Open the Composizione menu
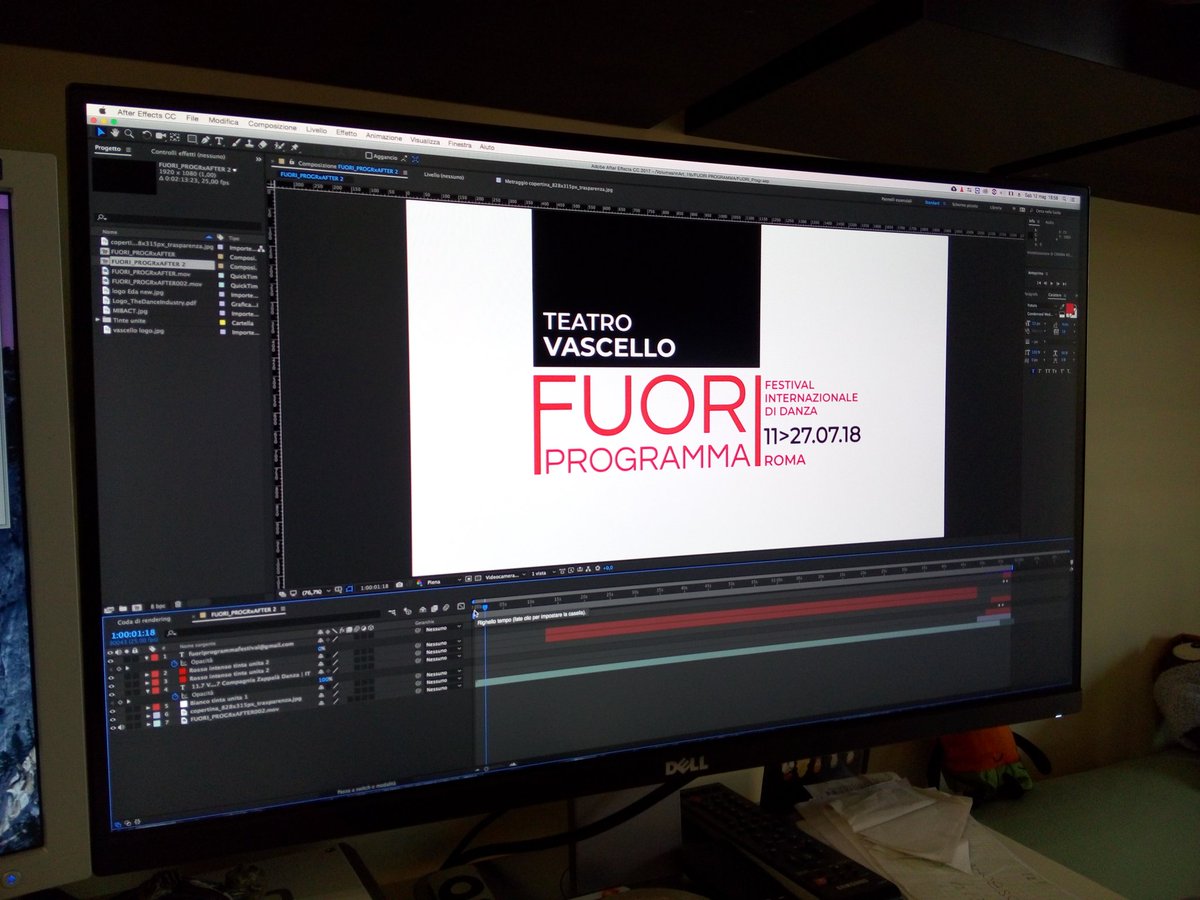Image resolution: width=1200 pixels, height=900 pixels. [x=272, y=126]
